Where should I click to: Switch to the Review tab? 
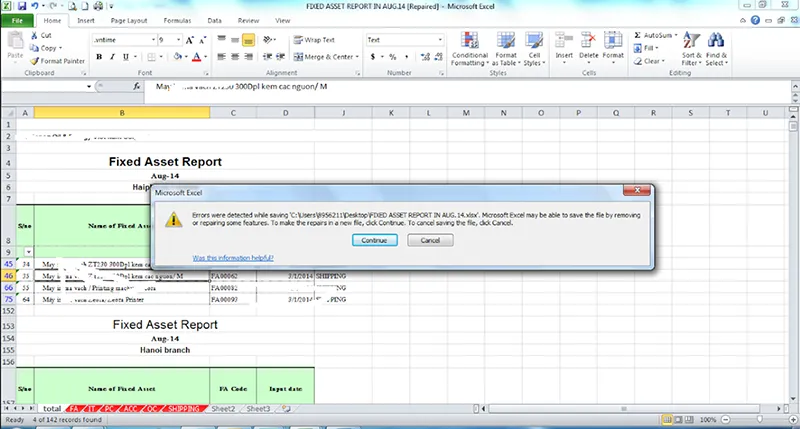point(248,21)
